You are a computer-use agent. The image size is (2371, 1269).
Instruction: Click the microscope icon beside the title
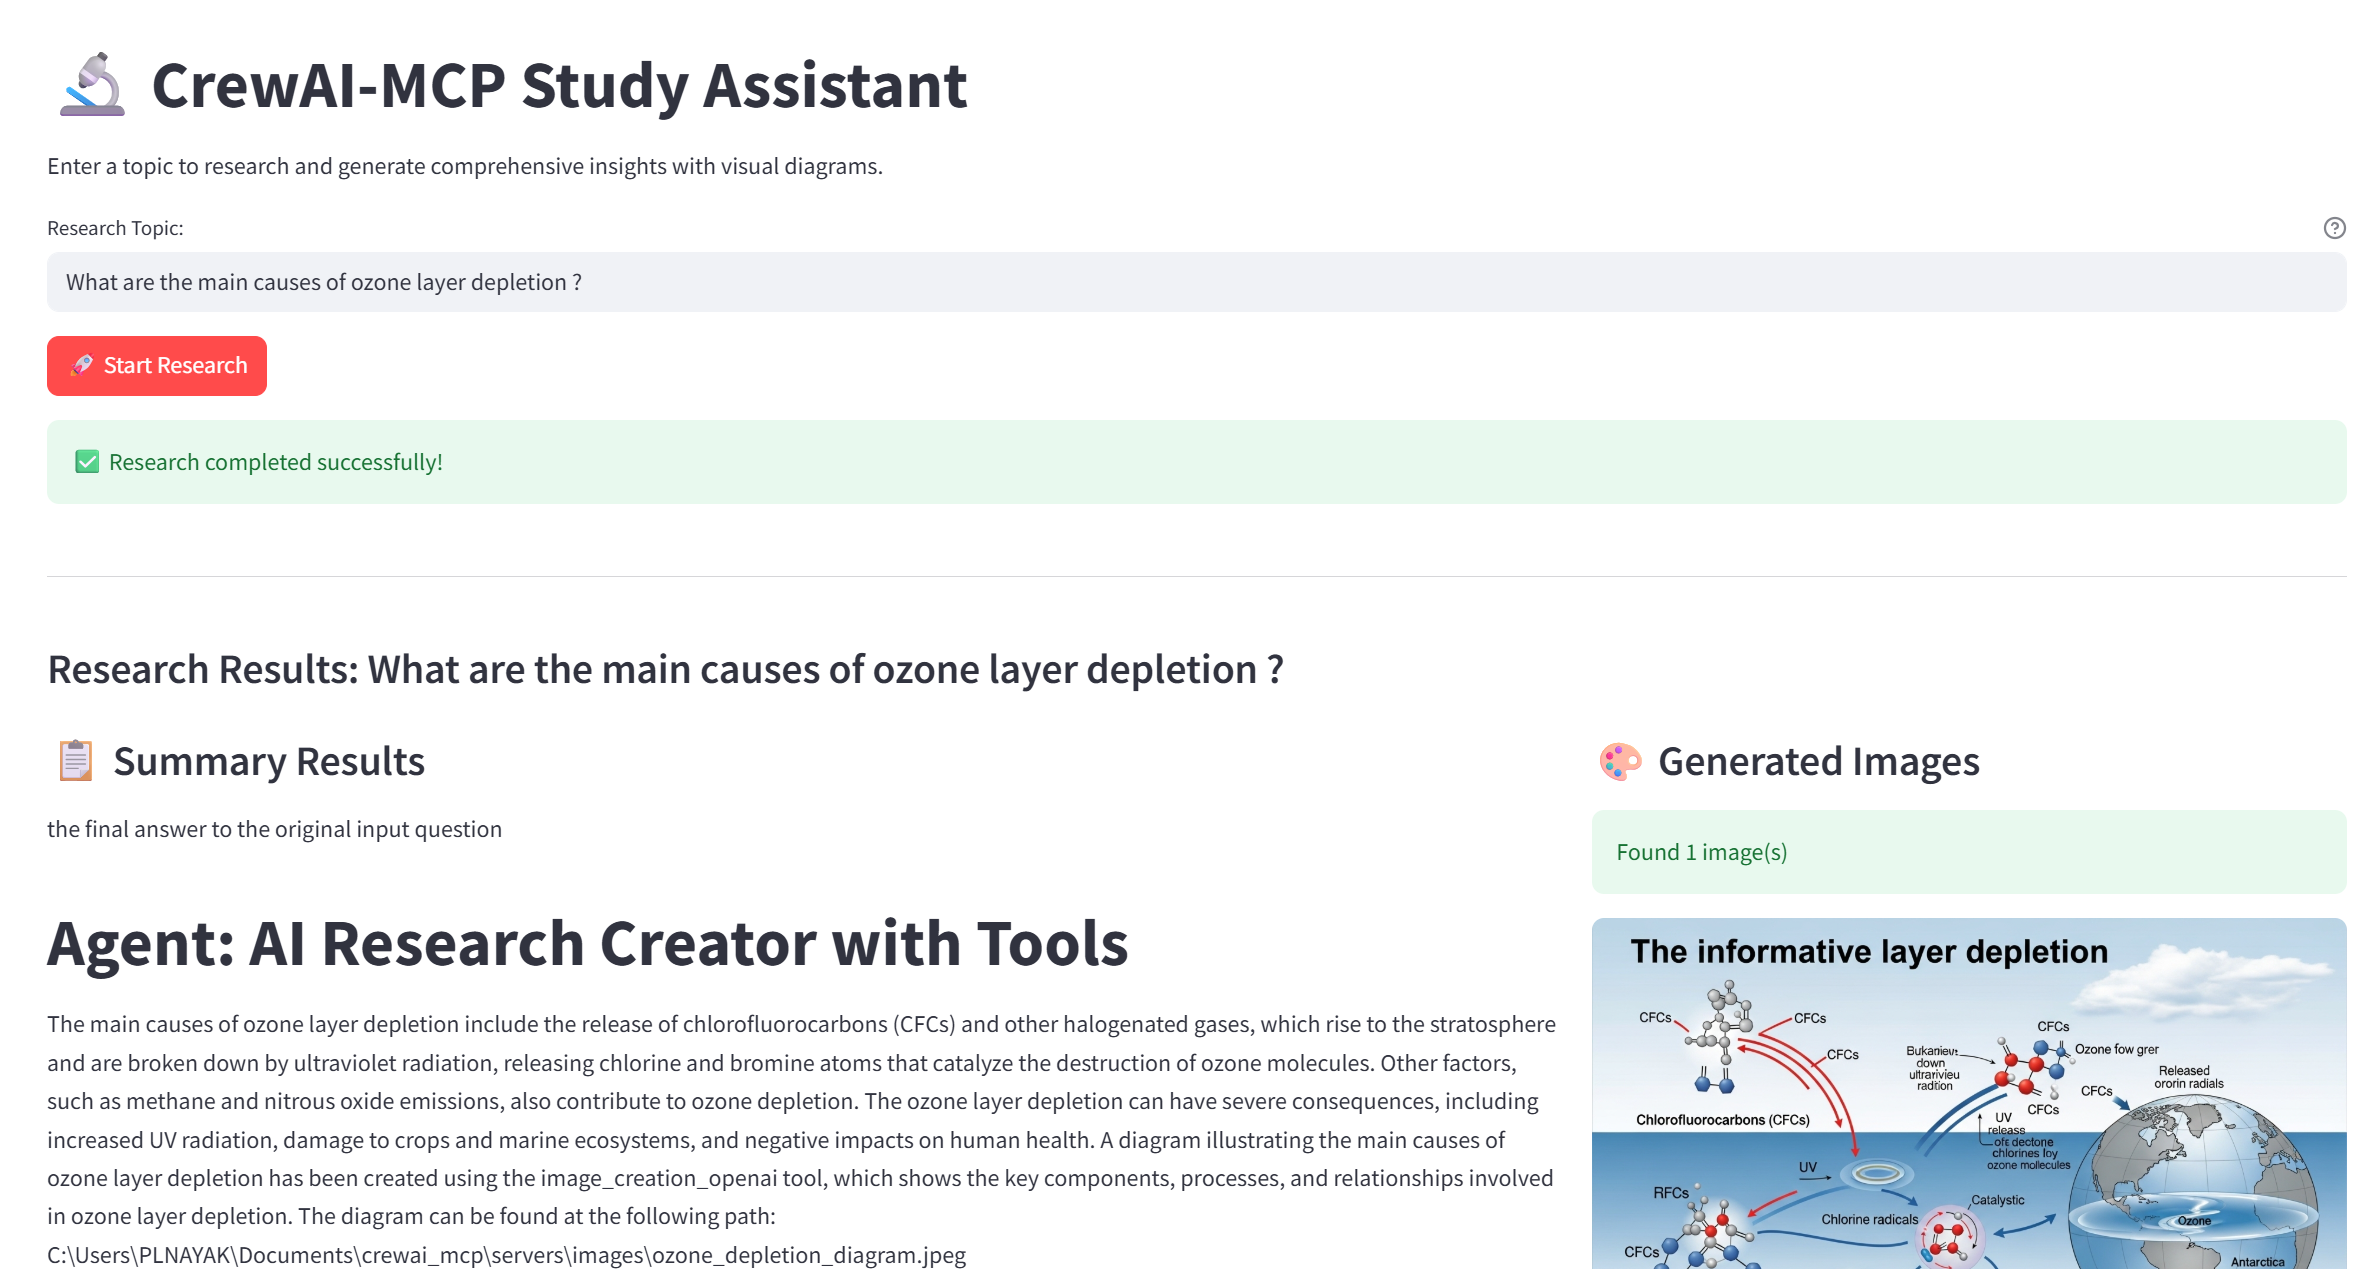click(x=92, y=85)
